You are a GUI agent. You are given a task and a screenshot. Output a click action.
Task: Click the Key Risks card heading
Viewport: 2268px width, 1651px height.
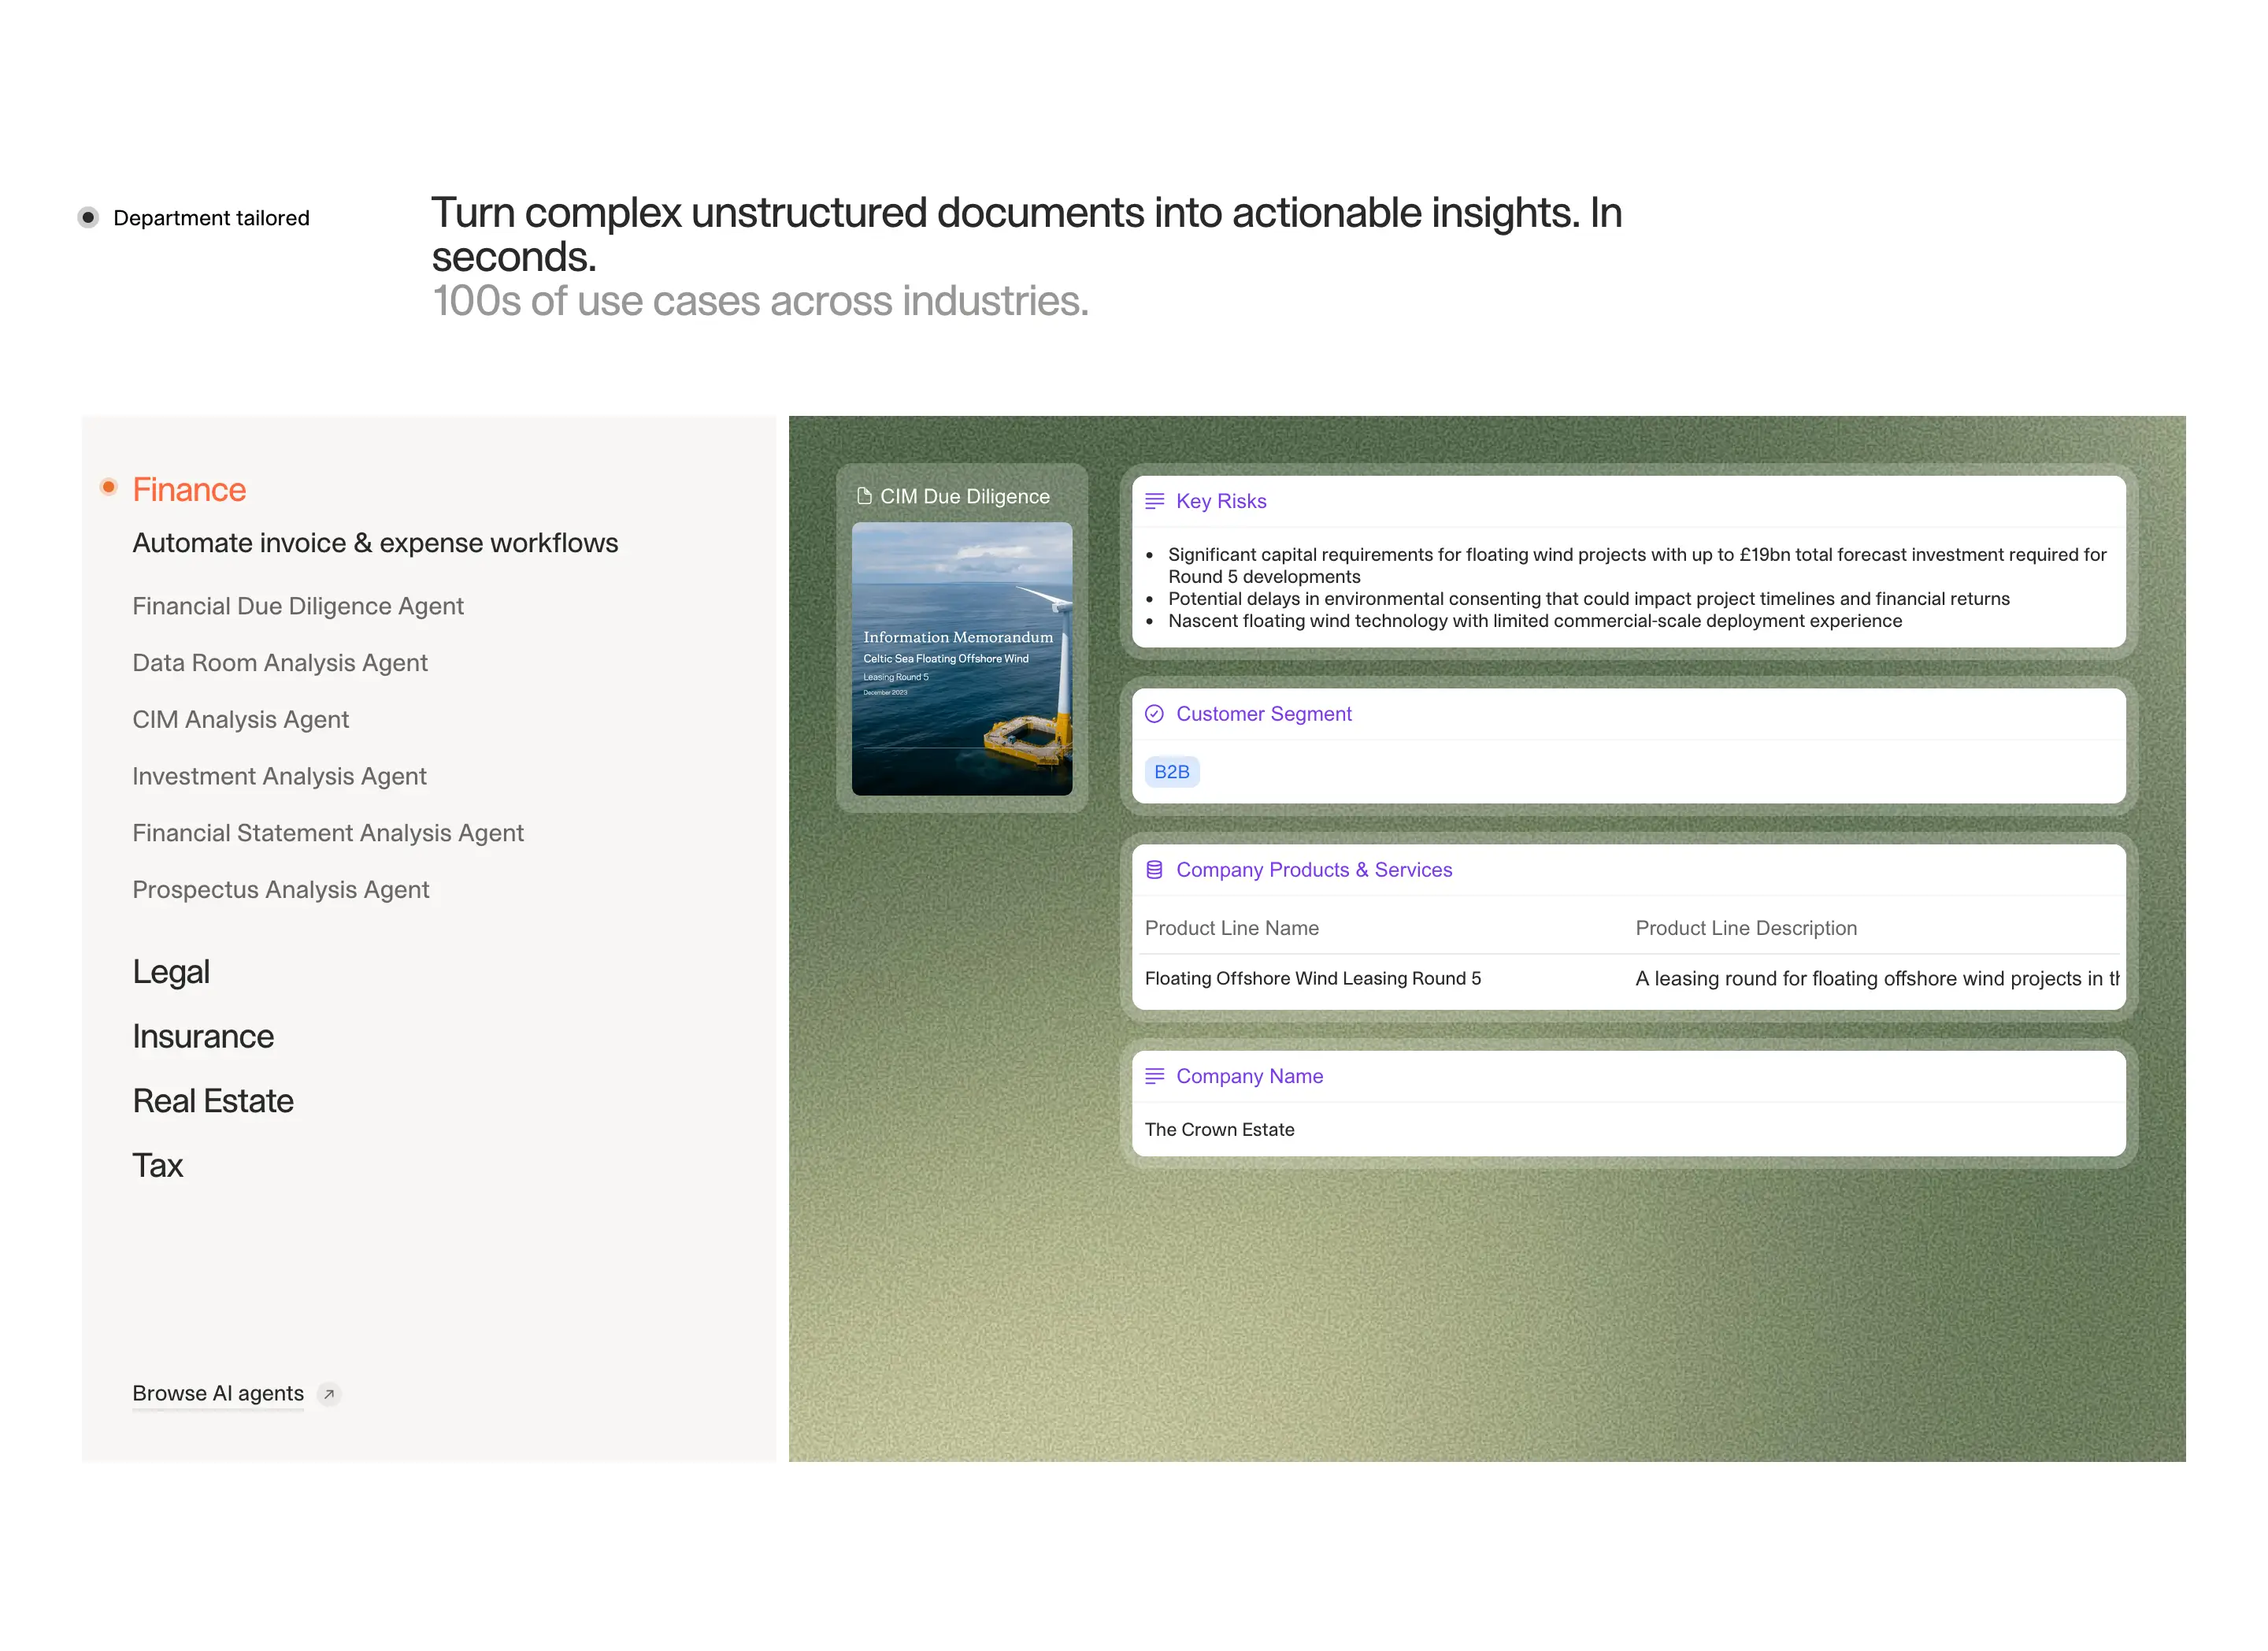[x=1221, y=501]
